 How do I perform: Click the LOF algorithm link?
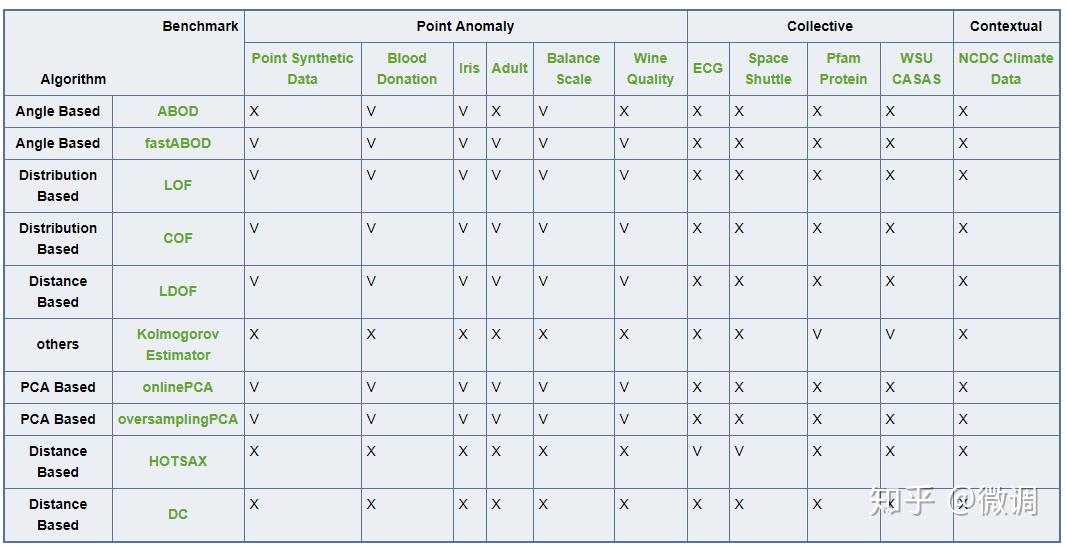coord(178,185)
